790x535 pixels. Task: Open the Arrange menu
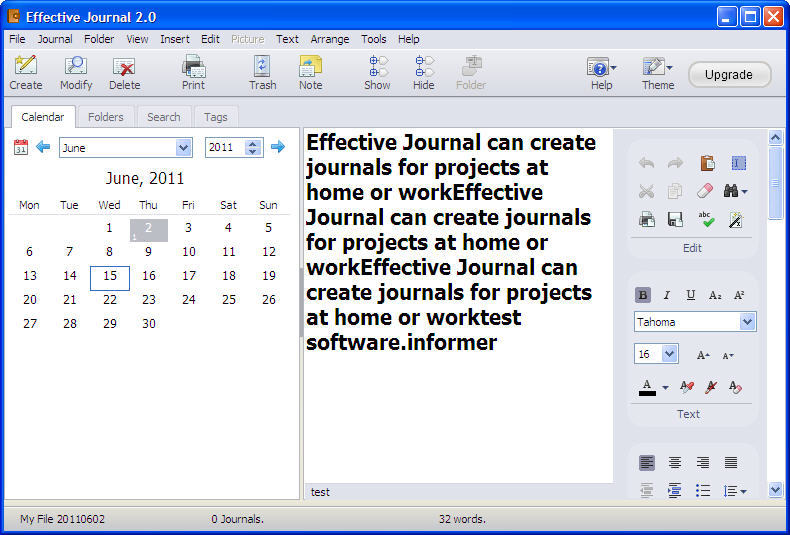tap(330, 39)
